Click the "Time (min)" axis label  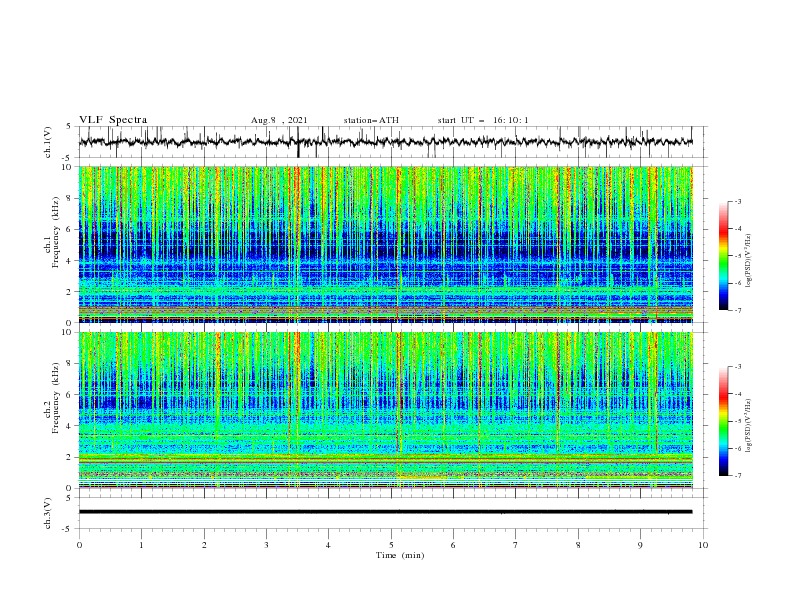click(x=400, y=555)
